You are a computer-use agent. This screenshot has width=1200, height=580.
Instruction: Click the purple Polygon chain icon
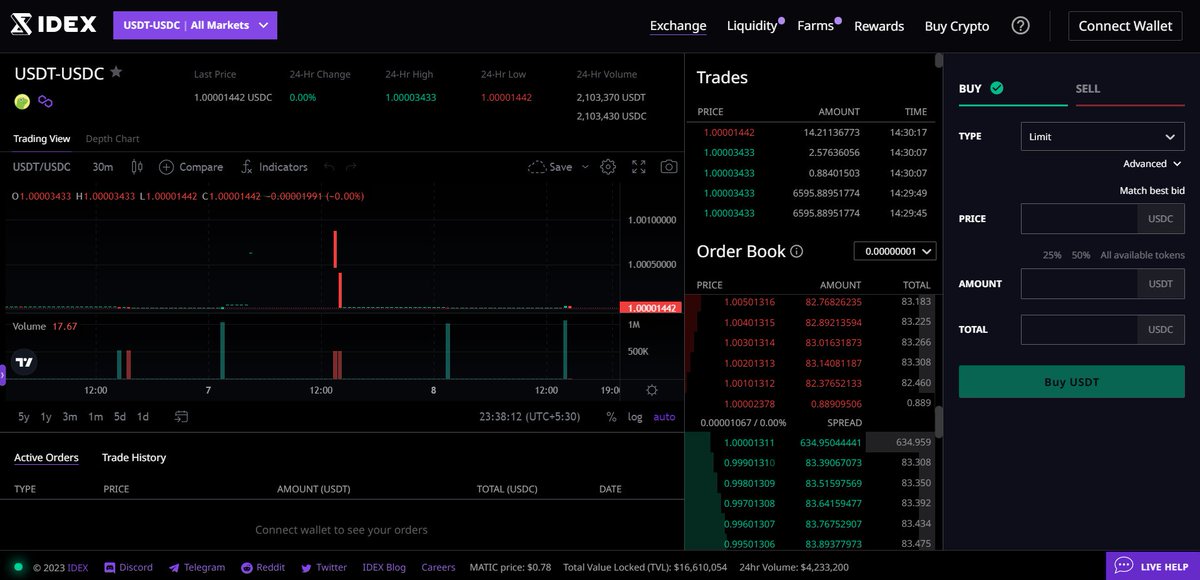(x=45, y=101)
